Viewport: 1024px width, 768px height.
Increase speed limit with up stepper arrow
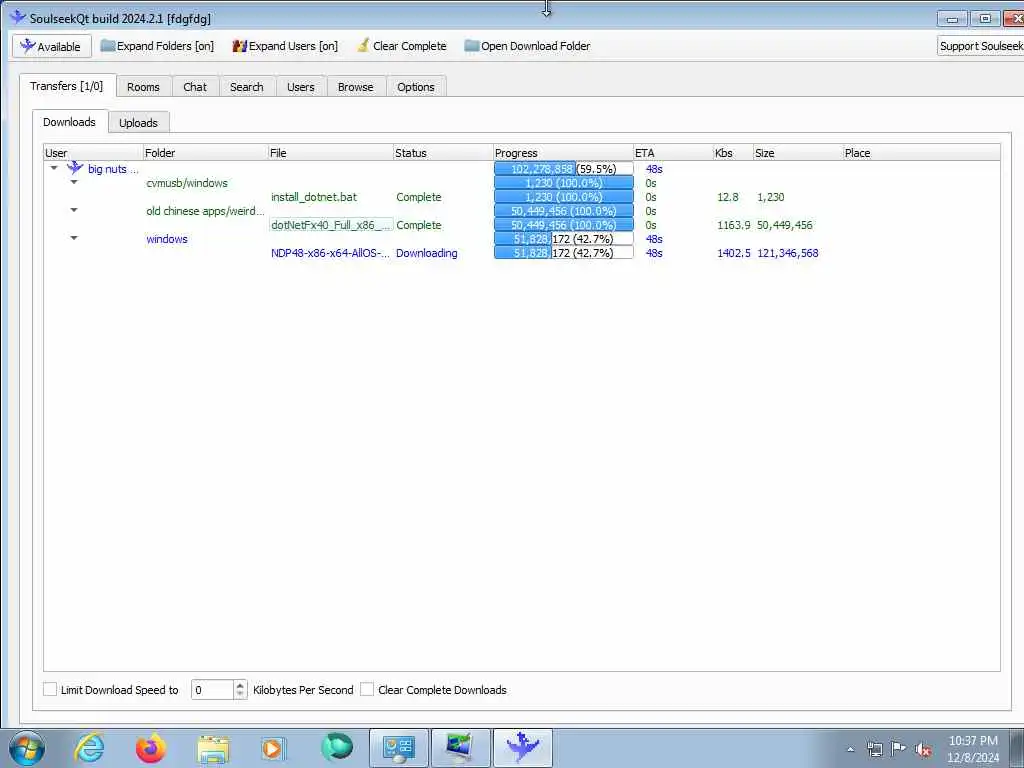point(240,685)
